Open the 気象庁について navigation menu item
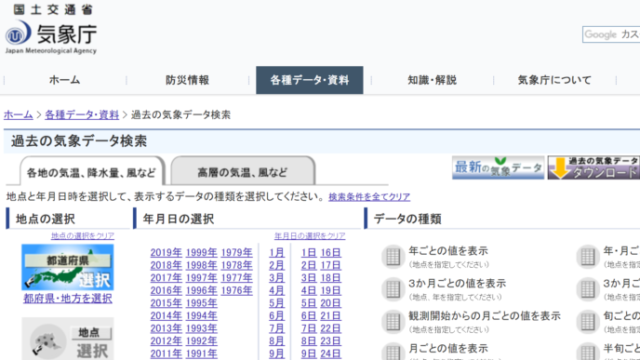This screenshot has height=360, width=640. (555, 80)
